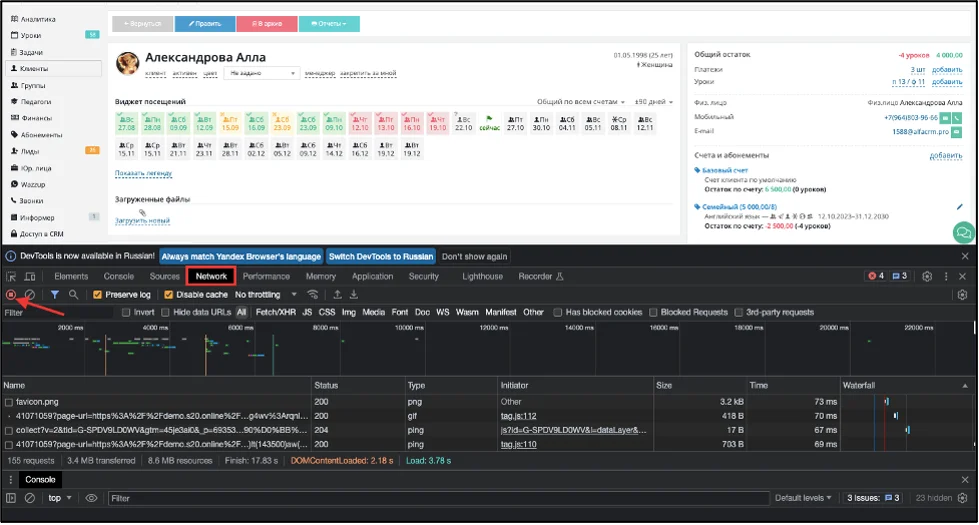Focus the network Filter text field
The height and width of the screenshot is (525, 979).
click(57, 313)
